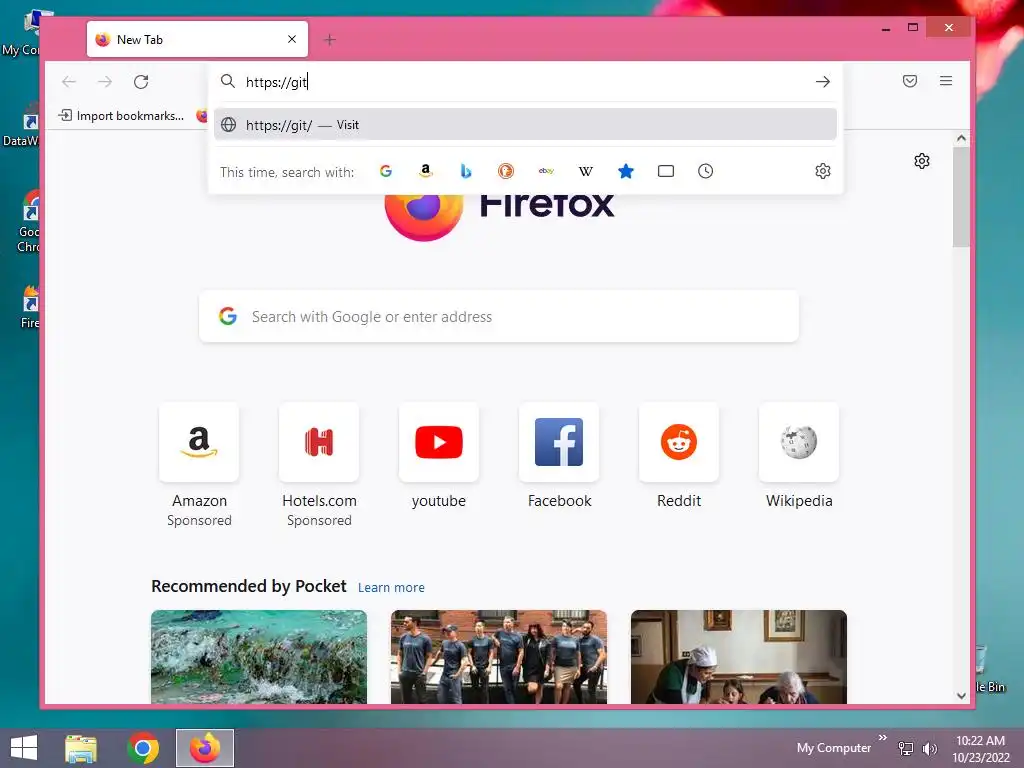Open a new tab with plus button
1024x768 pixels.
(x=330, y=40)
